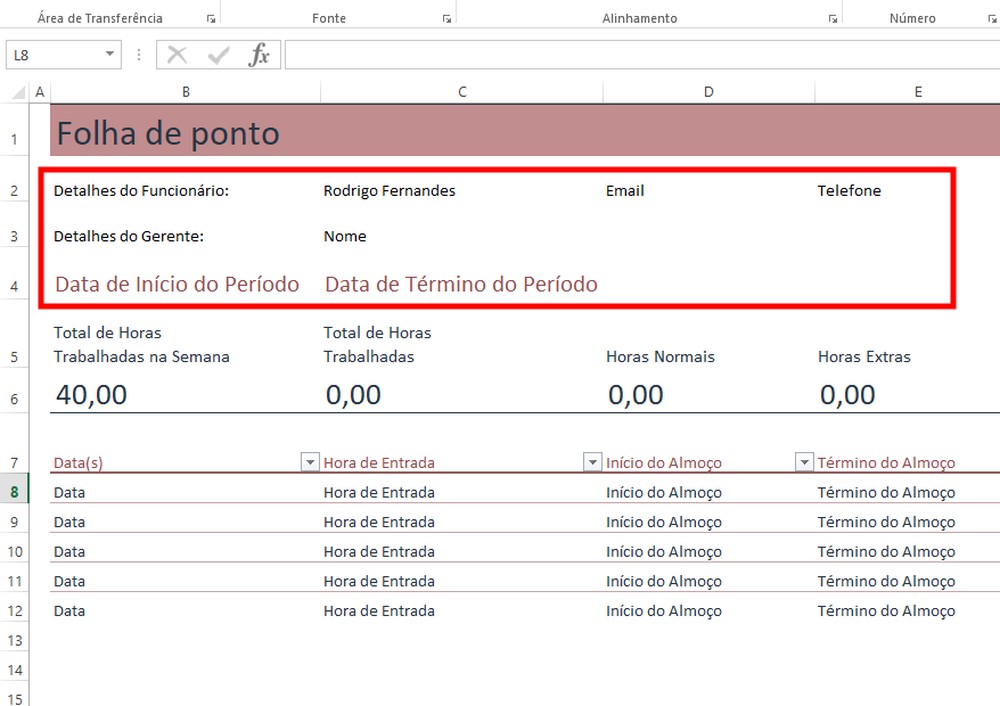Image resolution: width=1000 pixels, height=706 pixels.
Task: Open the Name Box dropdown showing L8
Action: [111, 54]
